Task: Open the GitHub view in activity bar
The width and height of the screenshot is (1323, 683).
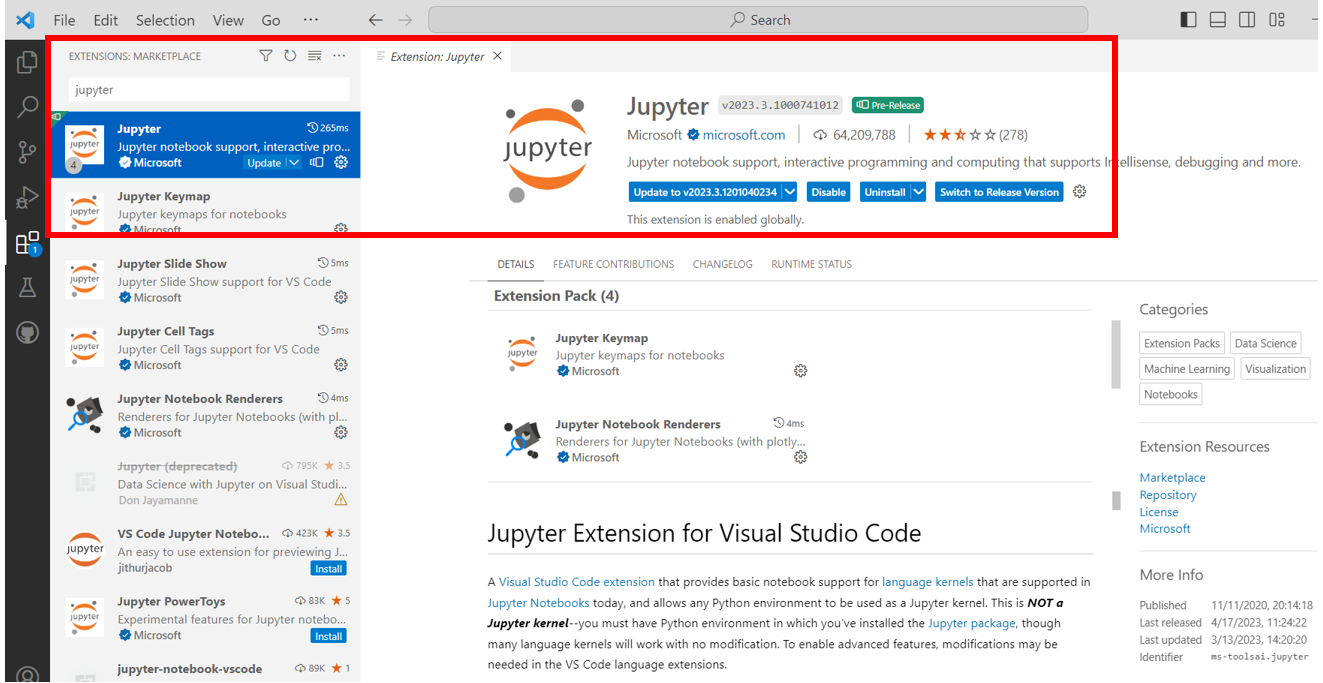Action: tap(27, 332)
